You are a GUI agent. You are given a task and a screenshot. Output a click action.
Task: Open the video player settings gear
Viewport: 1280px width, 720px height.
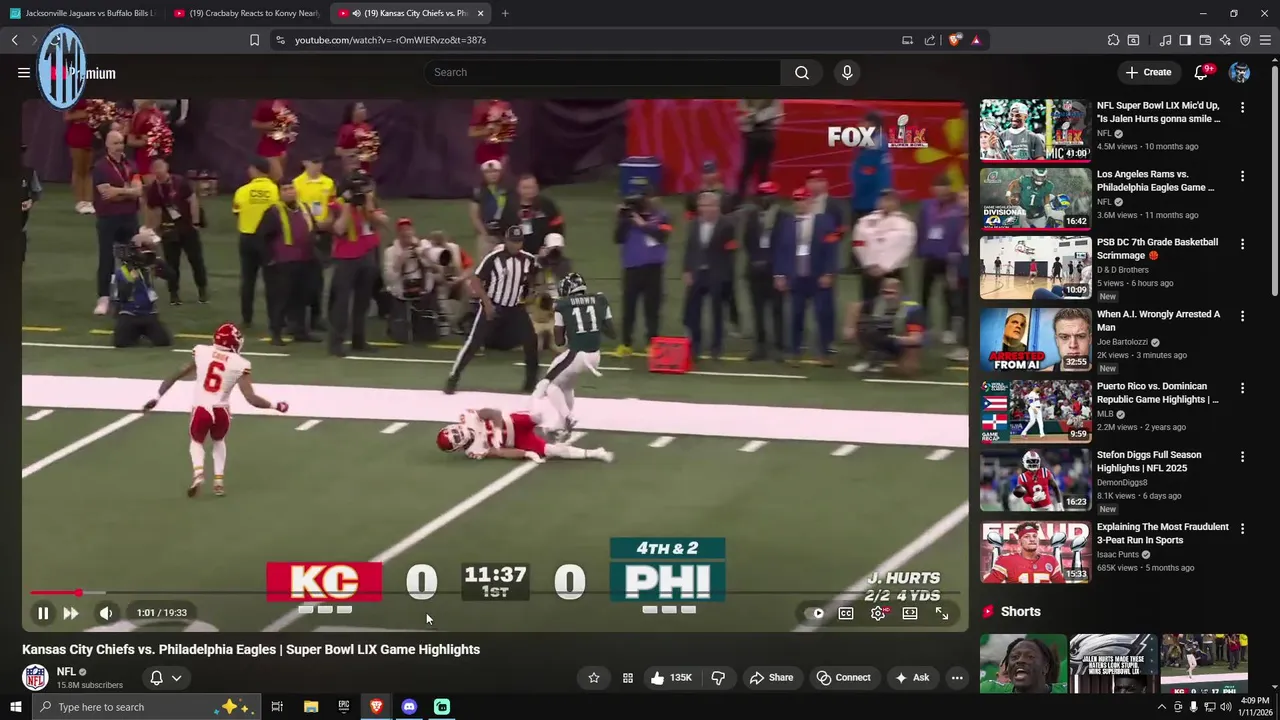click(x=878, y=613)
